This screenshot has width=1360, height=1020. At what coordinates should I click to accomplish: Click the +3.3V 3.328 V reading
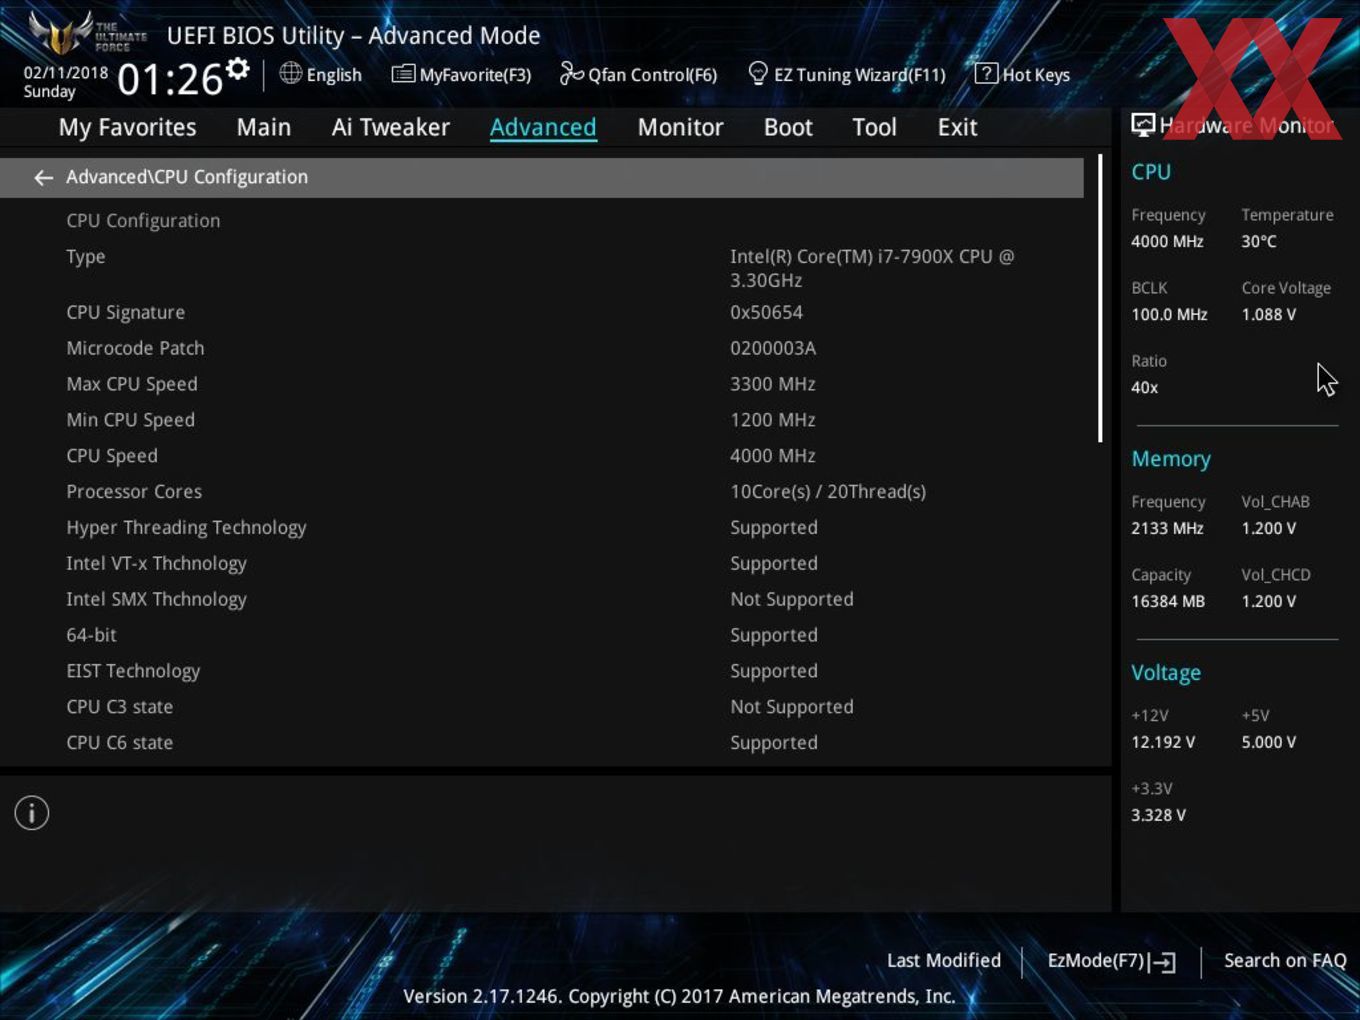(x=1158, y=816)
